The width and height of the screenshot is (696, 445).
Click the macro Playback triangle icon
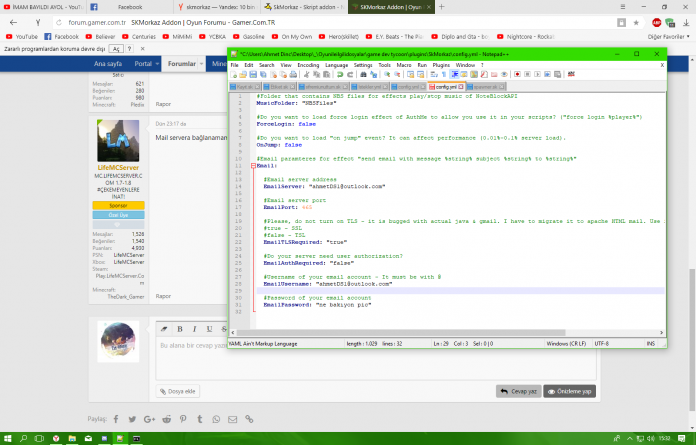coord(537,75)
